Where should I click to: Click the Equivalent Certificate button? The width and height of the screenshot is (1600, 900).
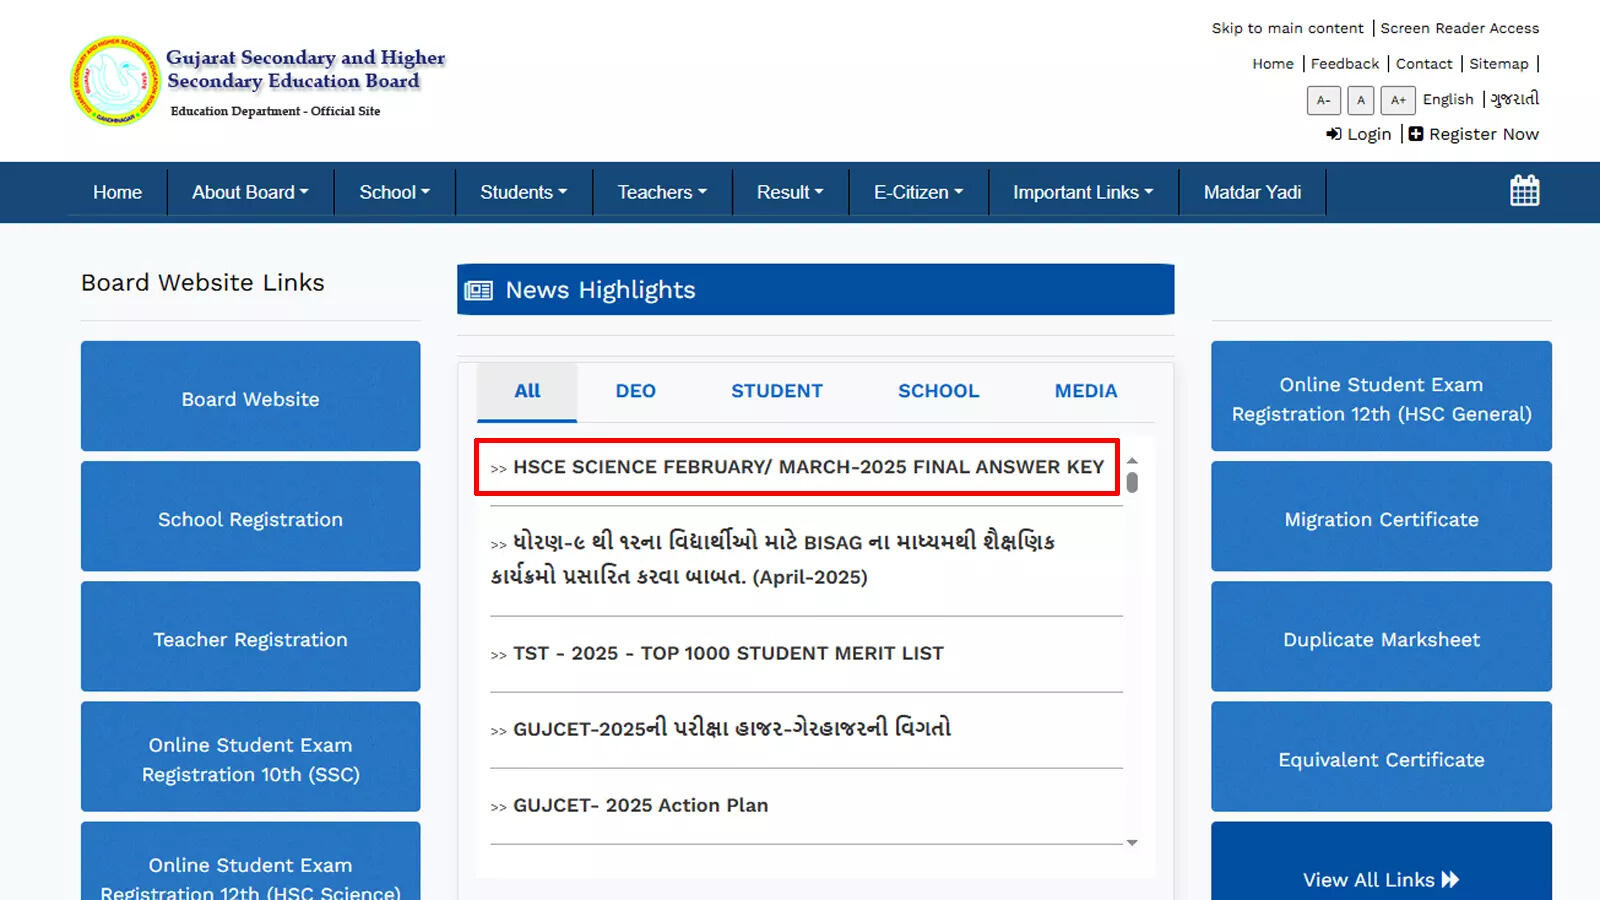1381,756
